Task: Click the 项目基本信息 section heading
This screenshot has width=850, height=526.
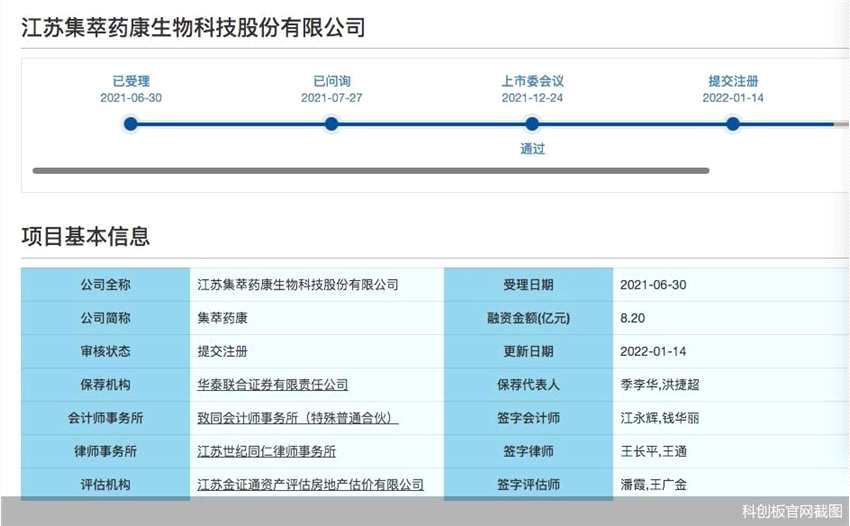Action: click(86, 236)
